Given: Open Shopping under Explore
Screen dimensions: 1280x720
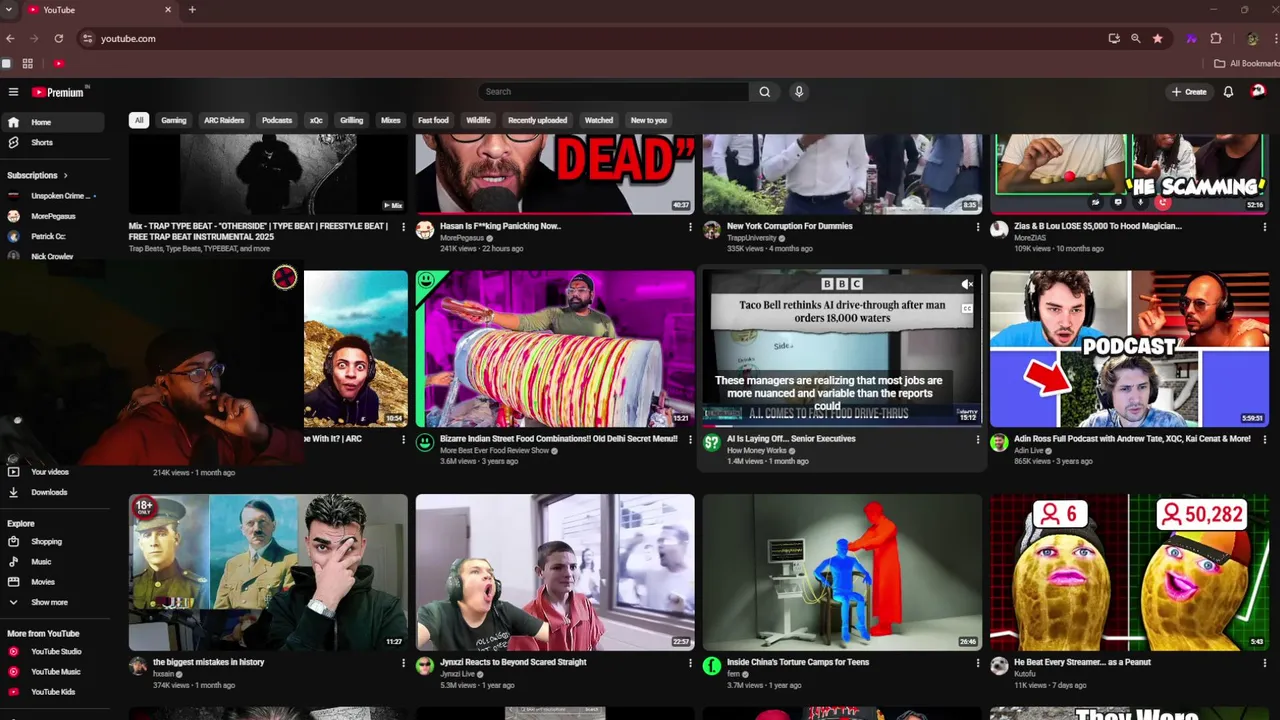Looking at the screenshot, I should (x=52, y=541).
